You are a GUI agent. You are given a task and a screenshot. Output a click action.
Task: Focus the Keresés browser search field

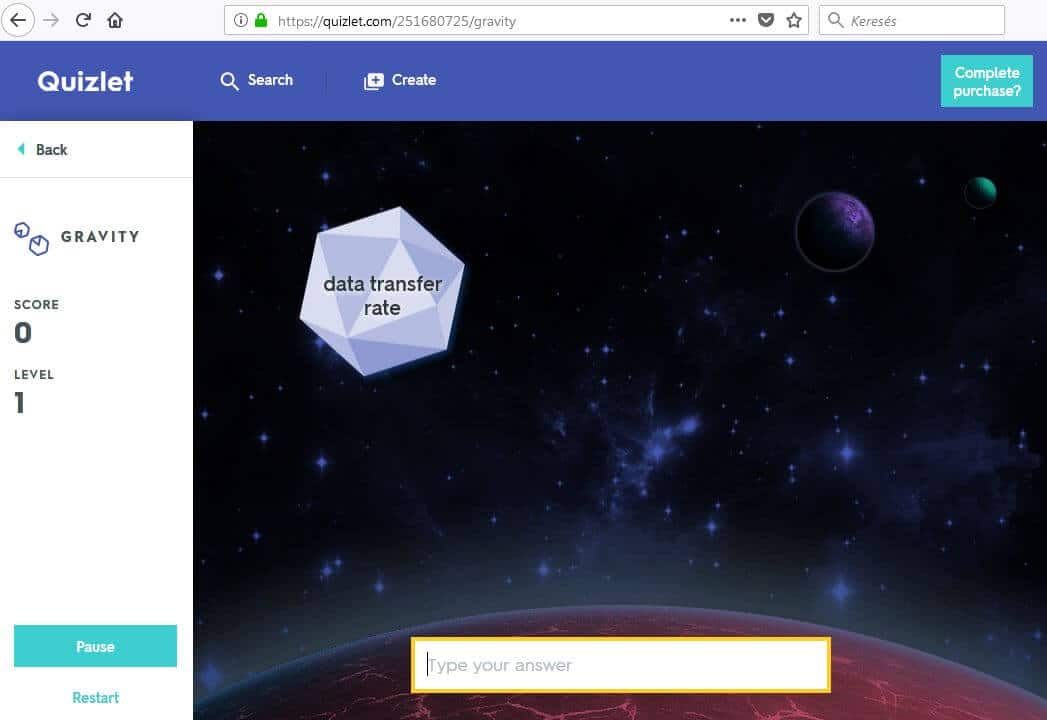911,20
